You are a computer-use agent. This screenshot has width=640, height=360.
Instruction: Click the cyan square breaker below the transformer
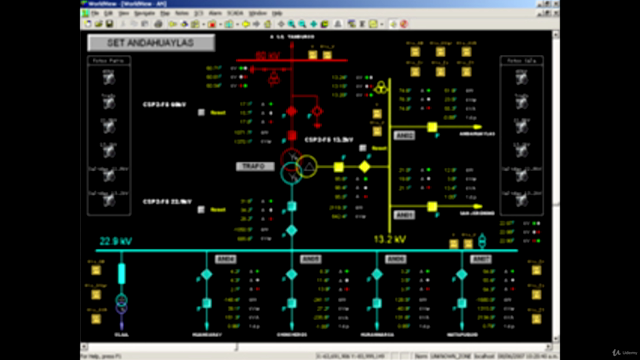coord(291,207)
